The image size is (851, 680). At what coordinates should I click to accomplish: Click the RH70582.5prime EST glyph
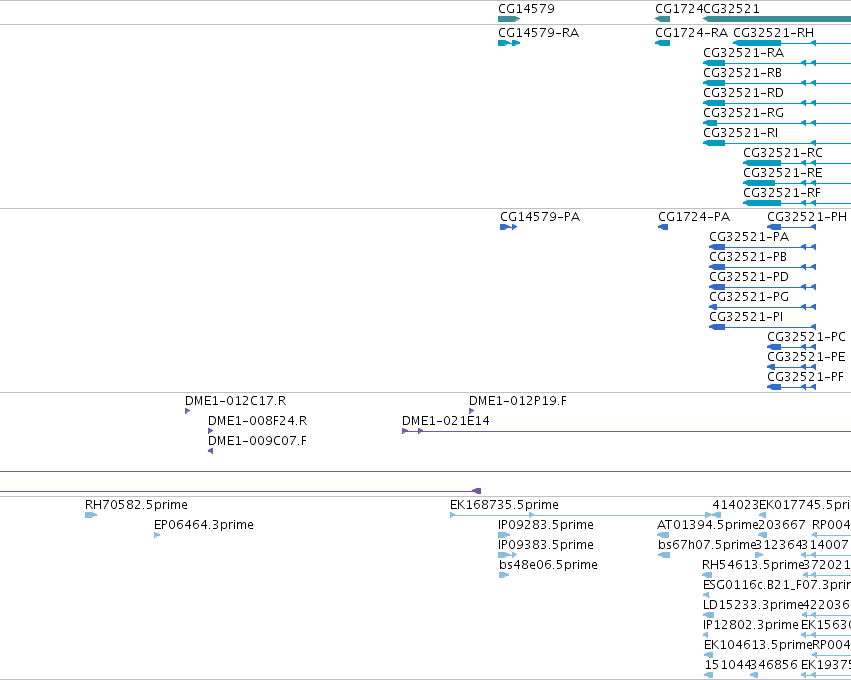pyautogui.click(x=91, y=515)
